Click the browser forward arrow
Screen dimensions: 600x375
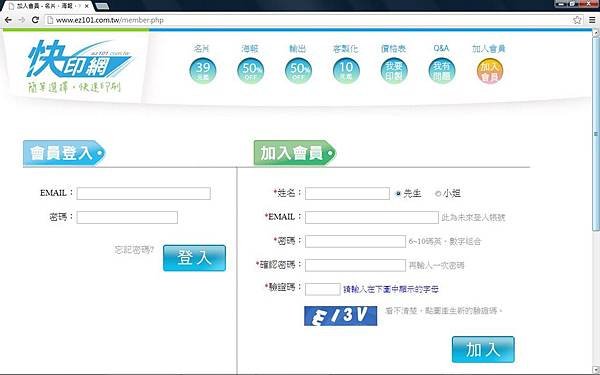pos(22,20)
